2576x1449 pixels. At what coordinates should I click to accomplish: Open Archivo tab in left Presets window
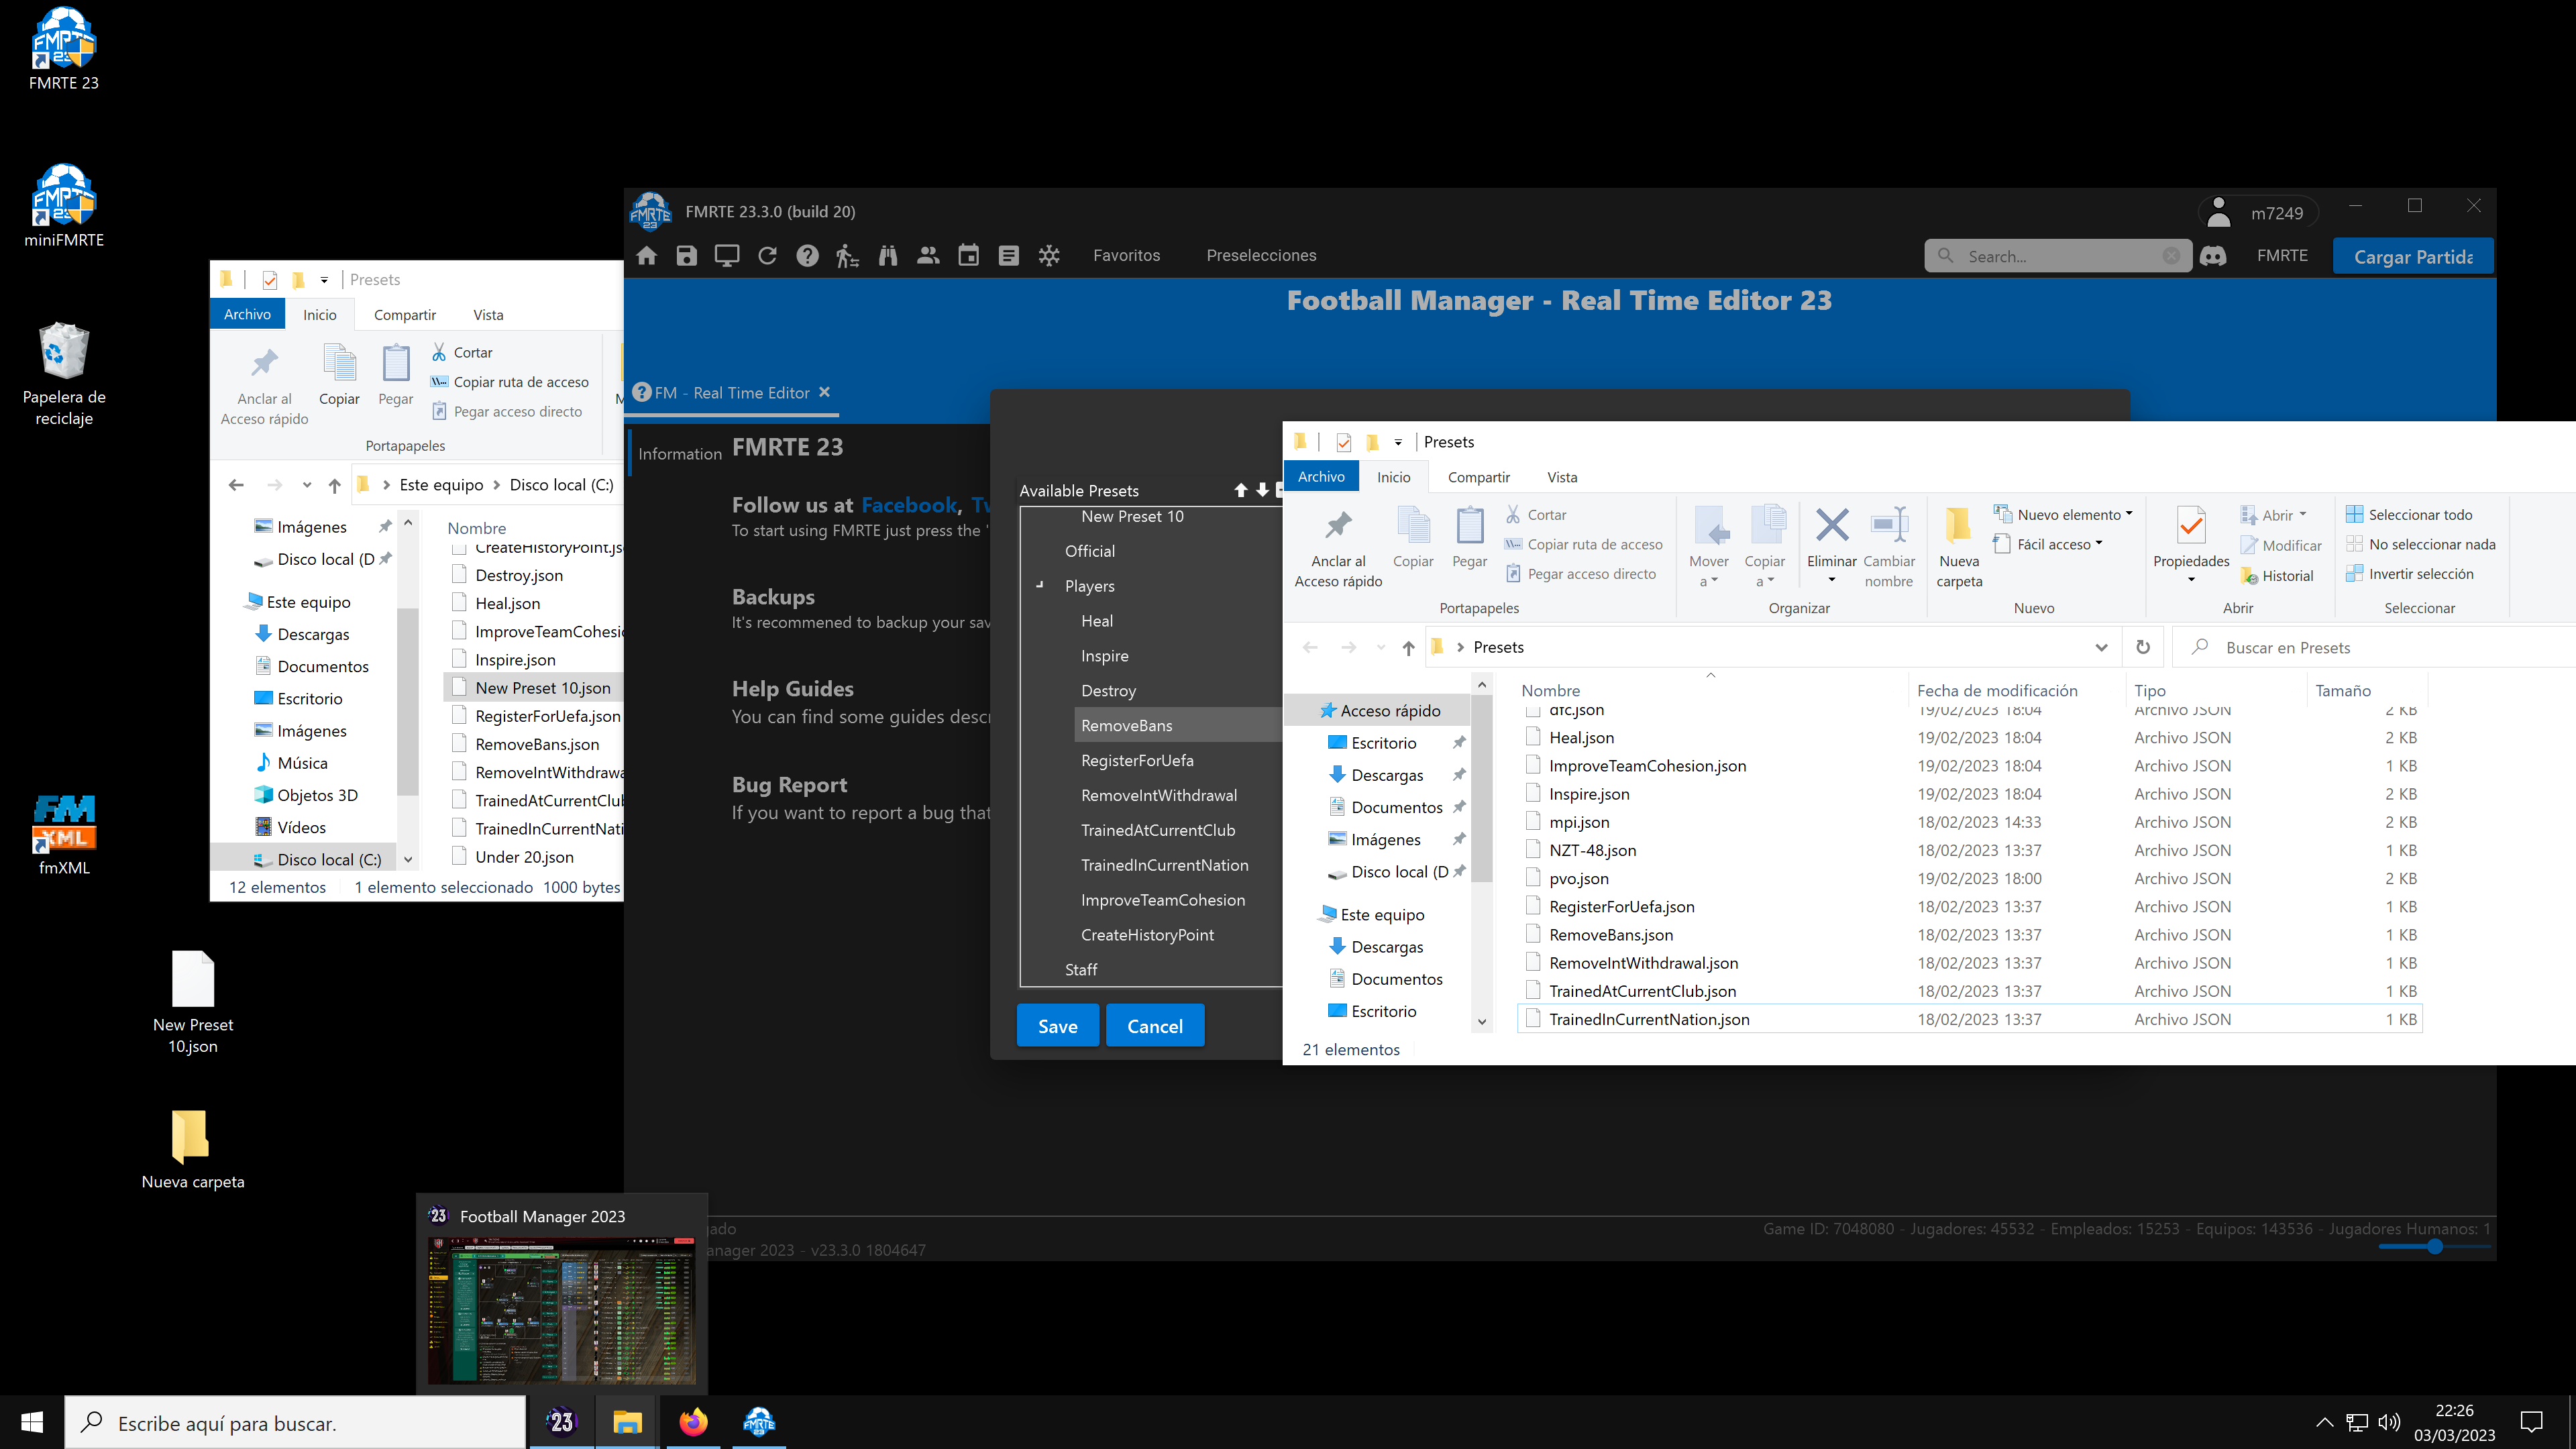pyautogui.click(x=247, y=314)
